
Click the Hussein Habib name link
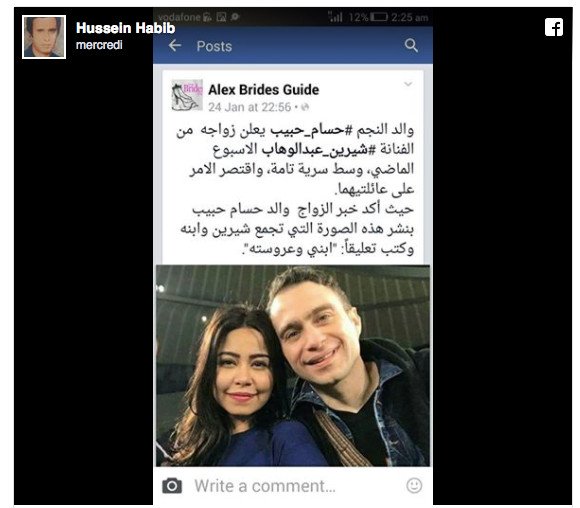tap(125, 28)
